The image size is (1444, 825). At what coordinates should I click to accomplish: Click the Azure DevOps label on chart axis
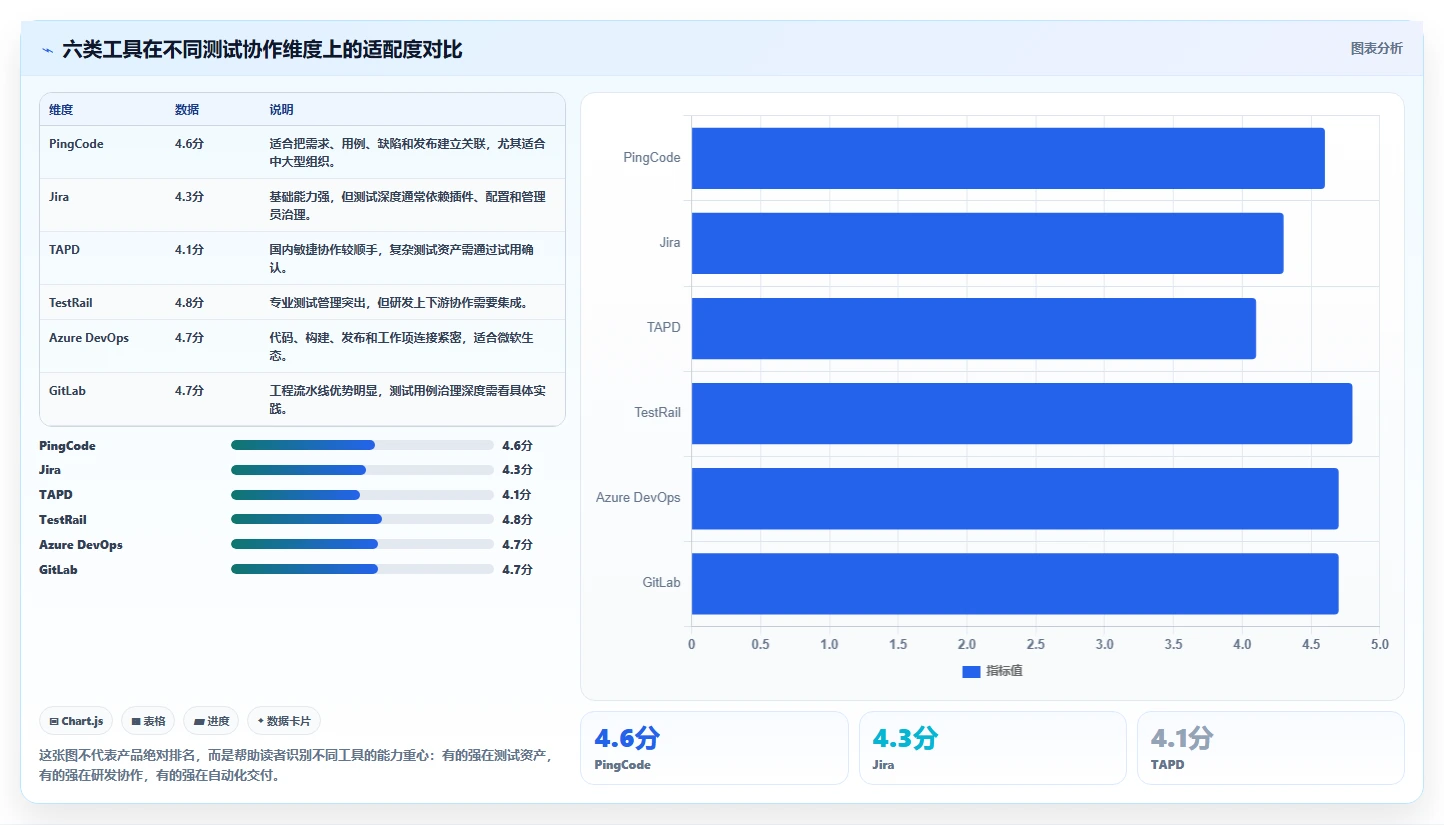pos(638,498)
